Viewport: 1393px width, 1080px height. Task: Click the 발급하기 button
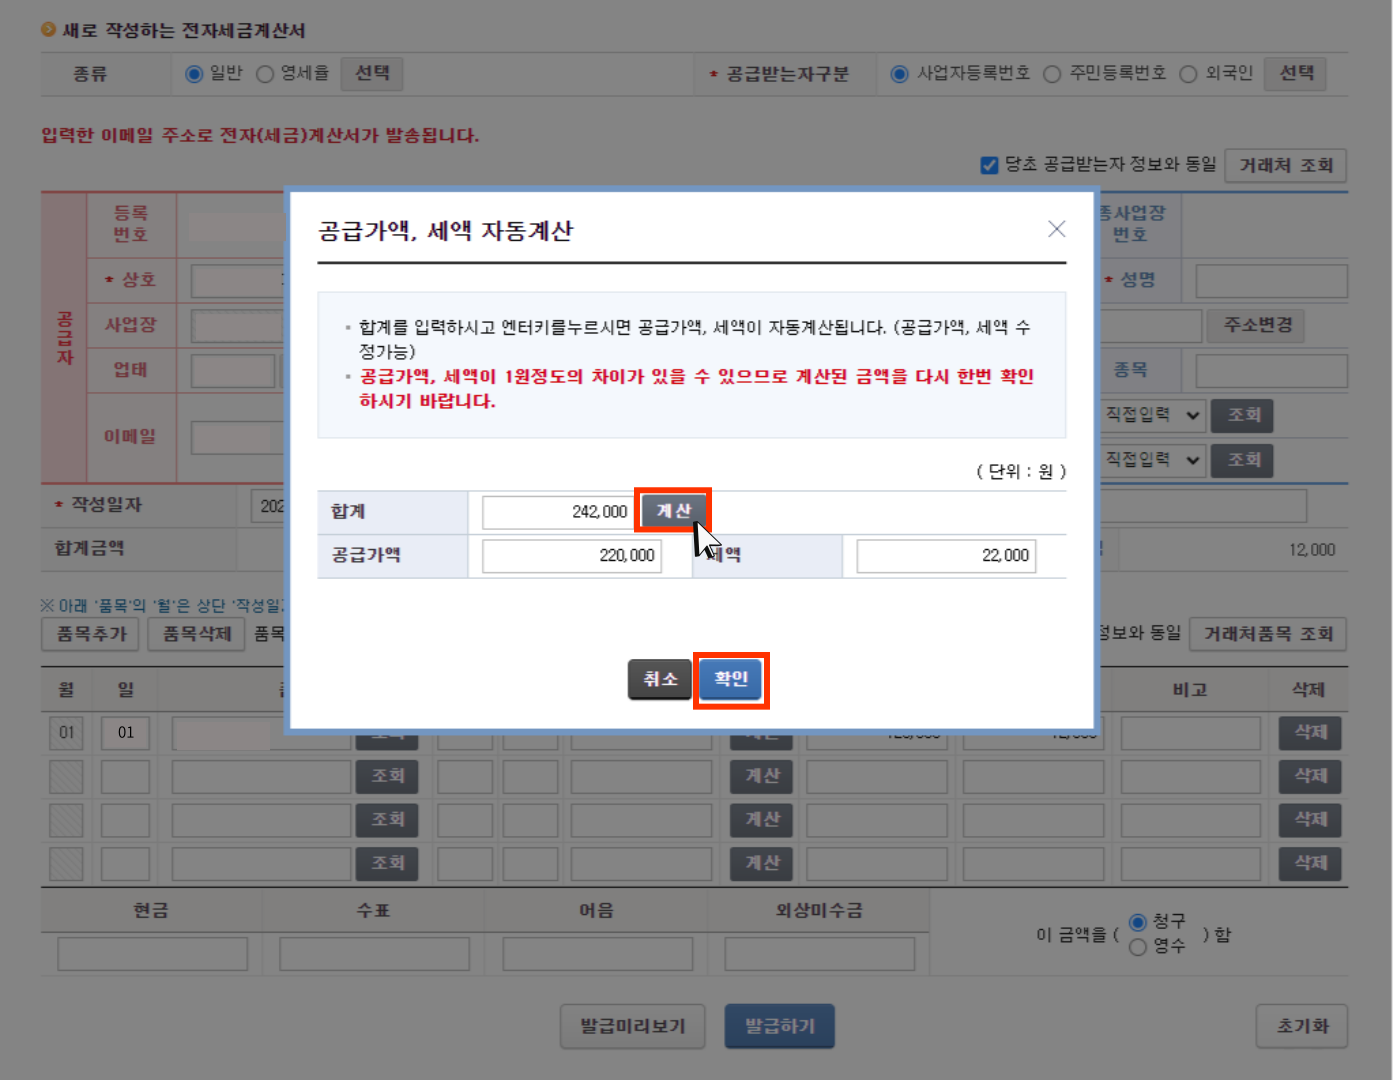click(779, 1026)
